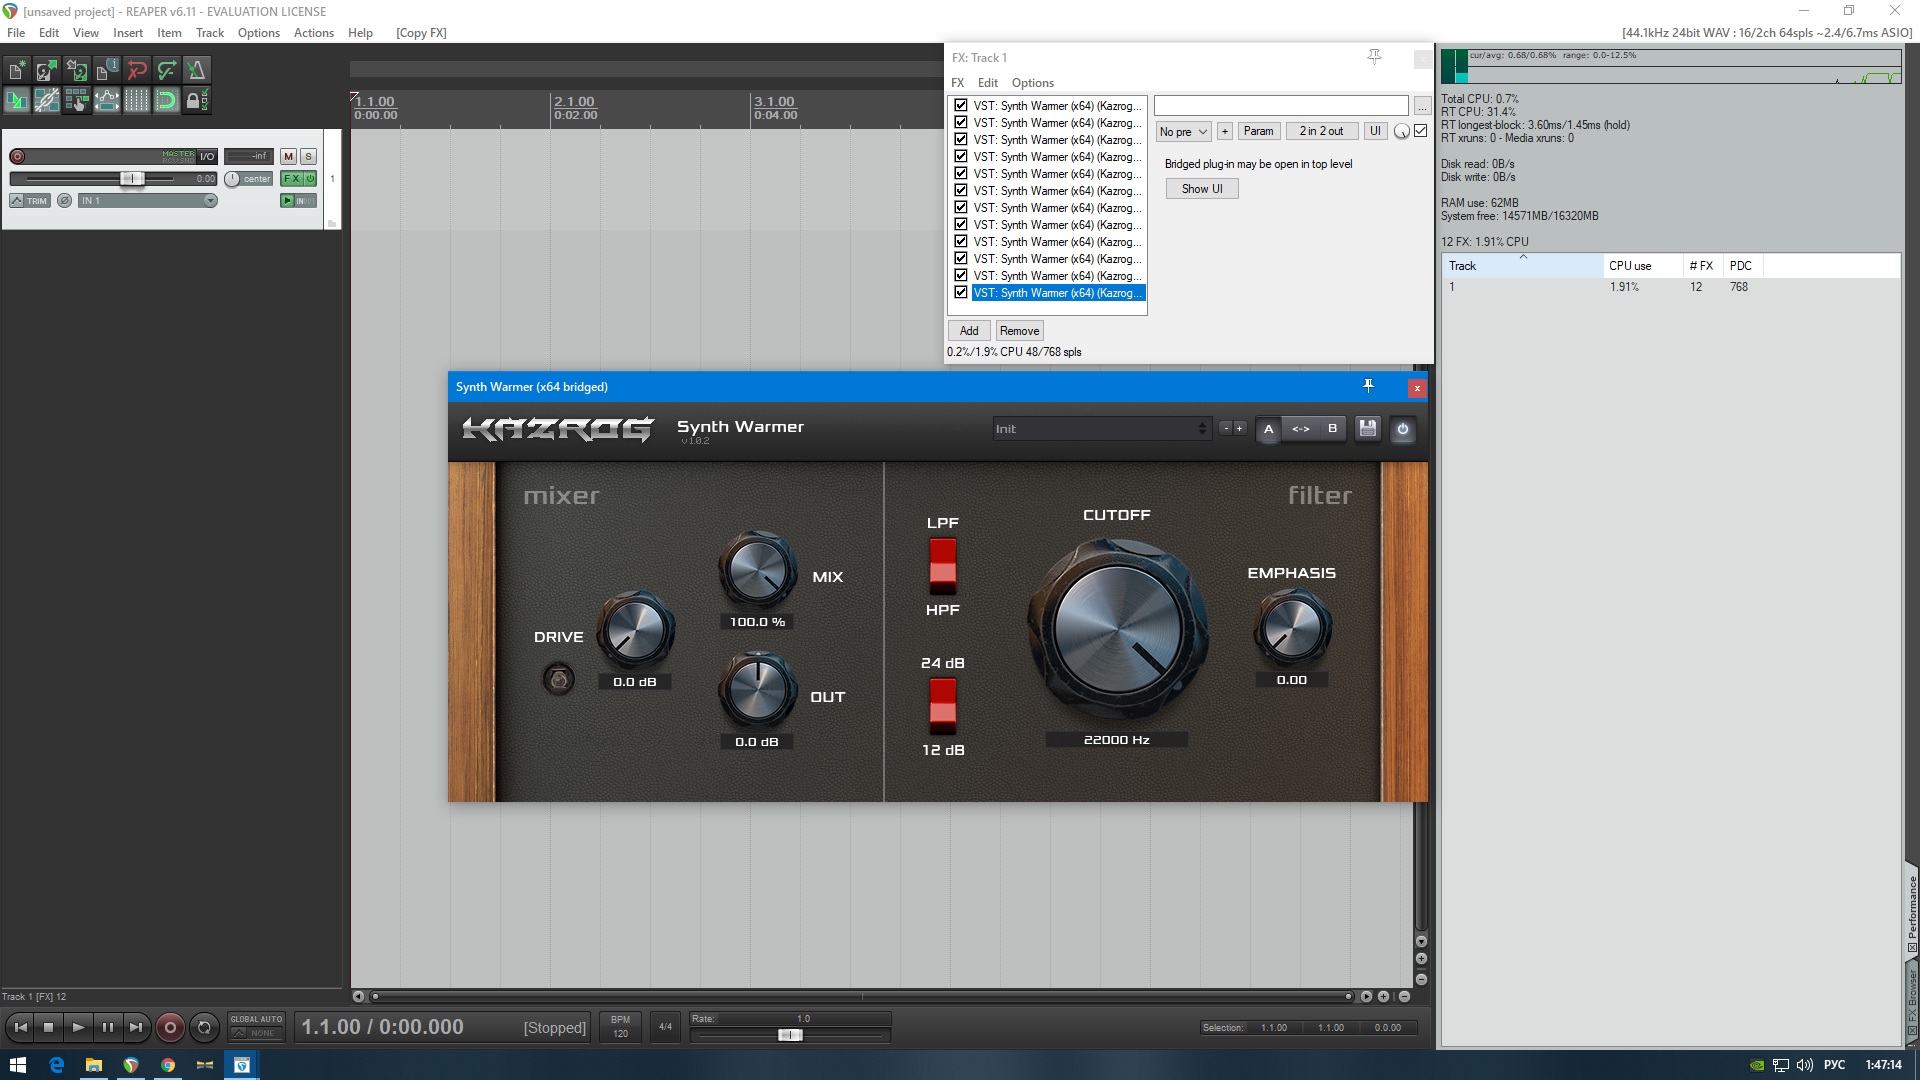The width and height of the screenshot is (1920, 1080).
Task: Toggle Synth Warmer power bypass icon
Action: pos(1402,429)
